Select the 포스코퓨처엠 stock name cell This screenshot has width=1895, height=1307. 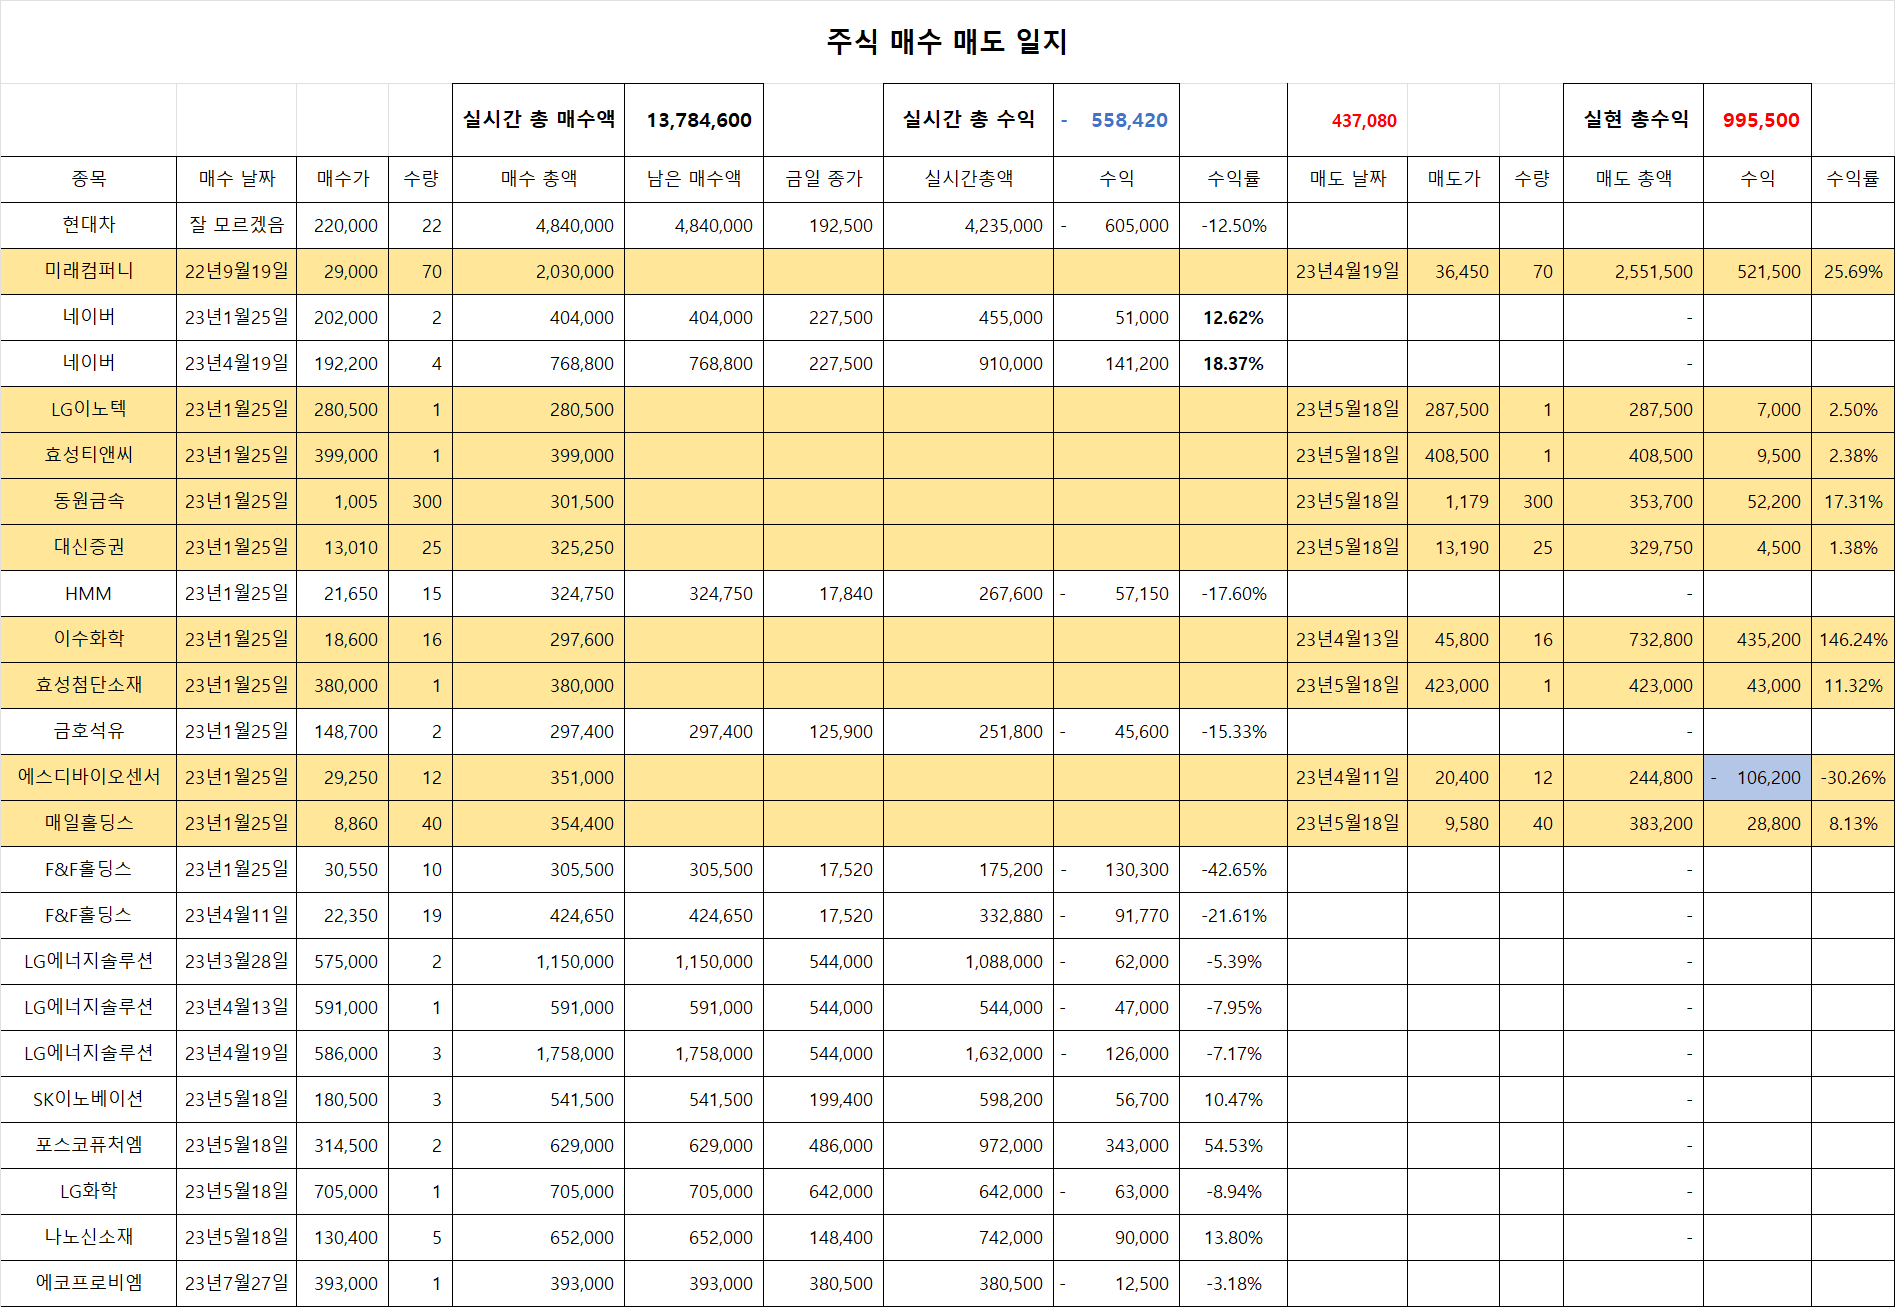pyautogui.click(x=88, y=1145)
